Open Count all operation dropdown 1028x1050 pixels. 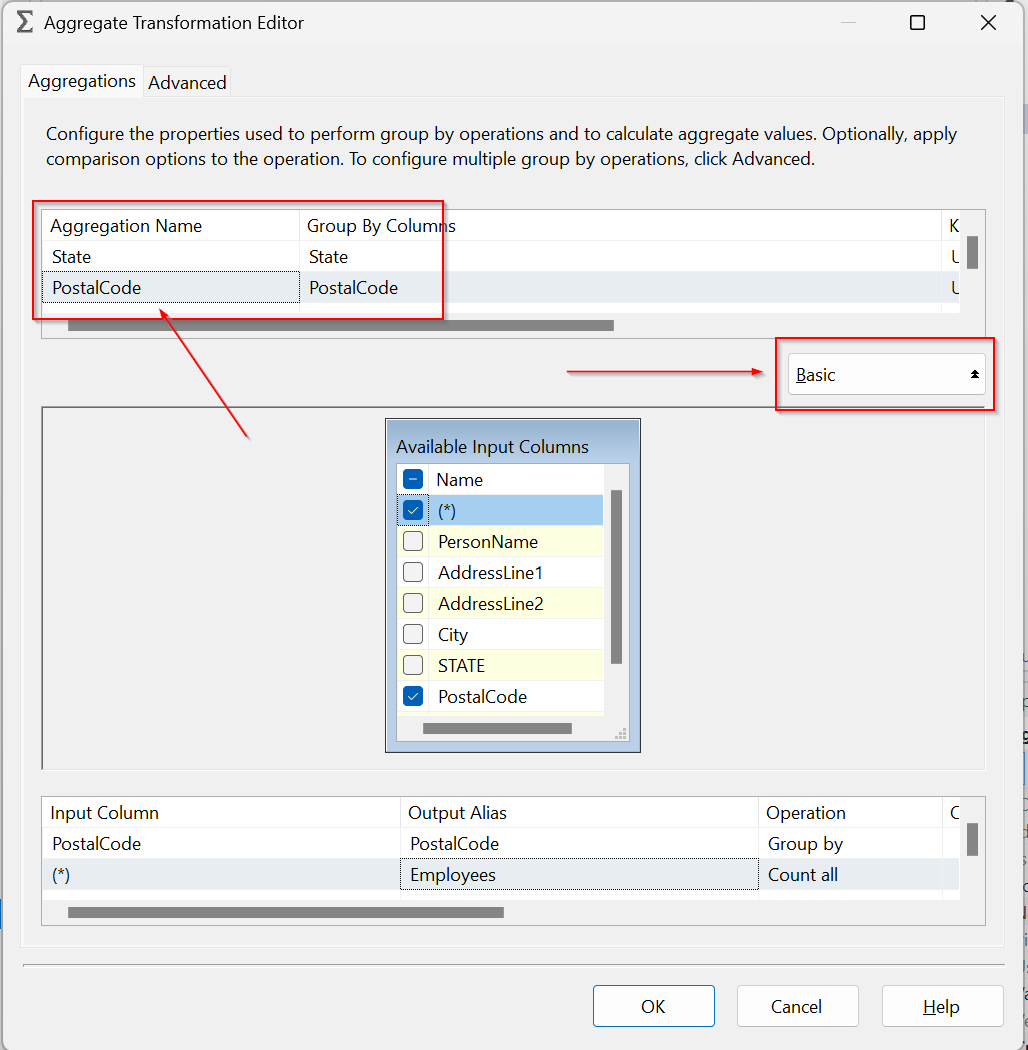coord(850,874)
